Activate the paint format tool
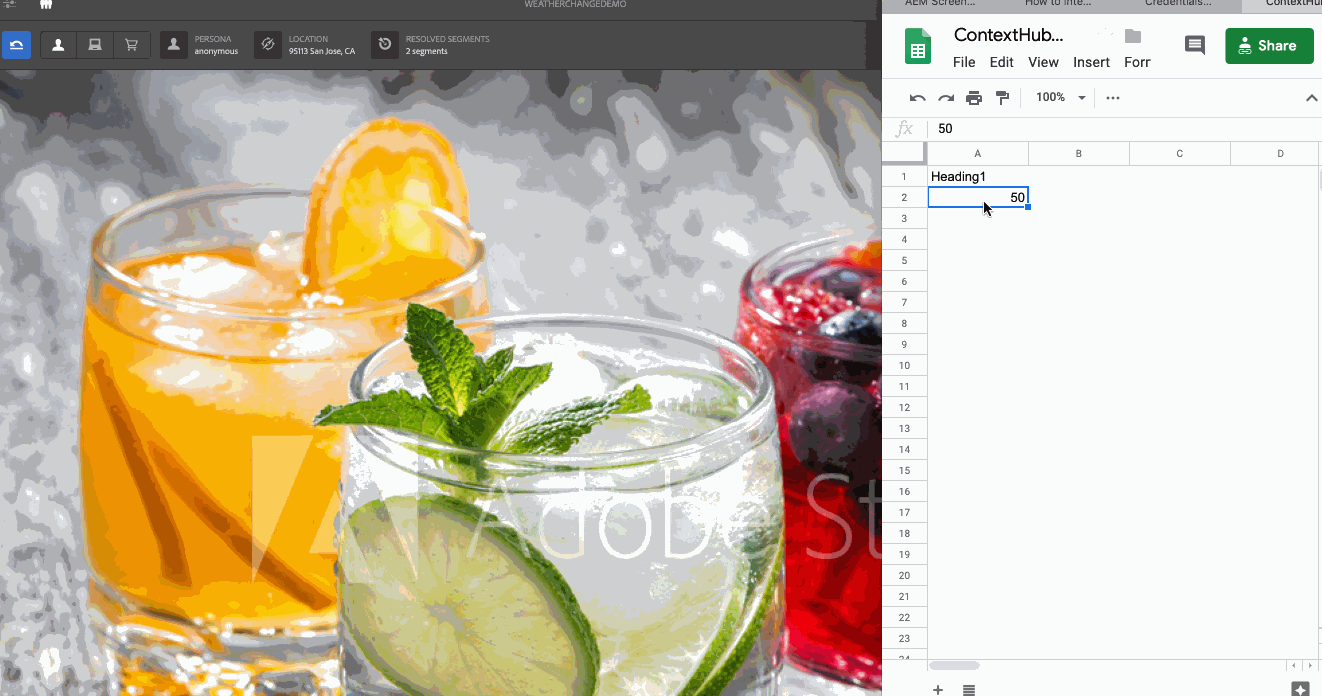The height and width of the screenshot is (696, 1322). (x=1002, y=98)
